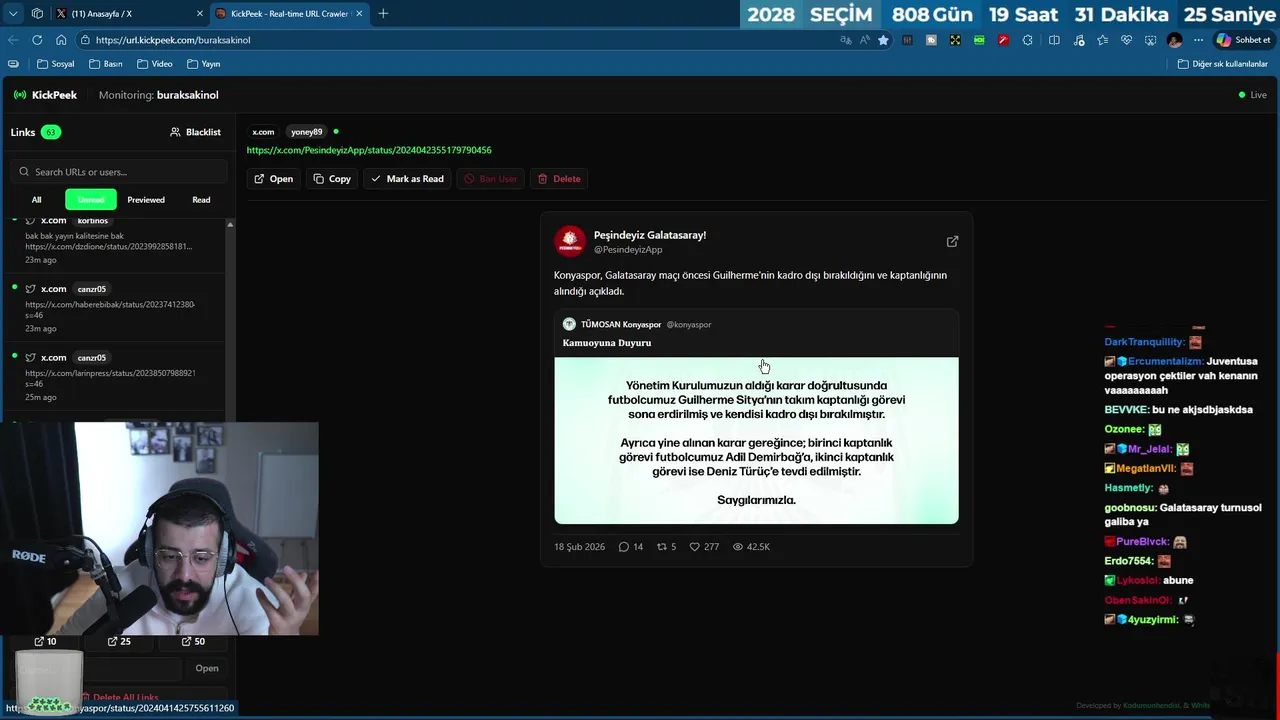Reload the current page
Viewport: 1280px width, 720px height.
(x=37, y=40)
